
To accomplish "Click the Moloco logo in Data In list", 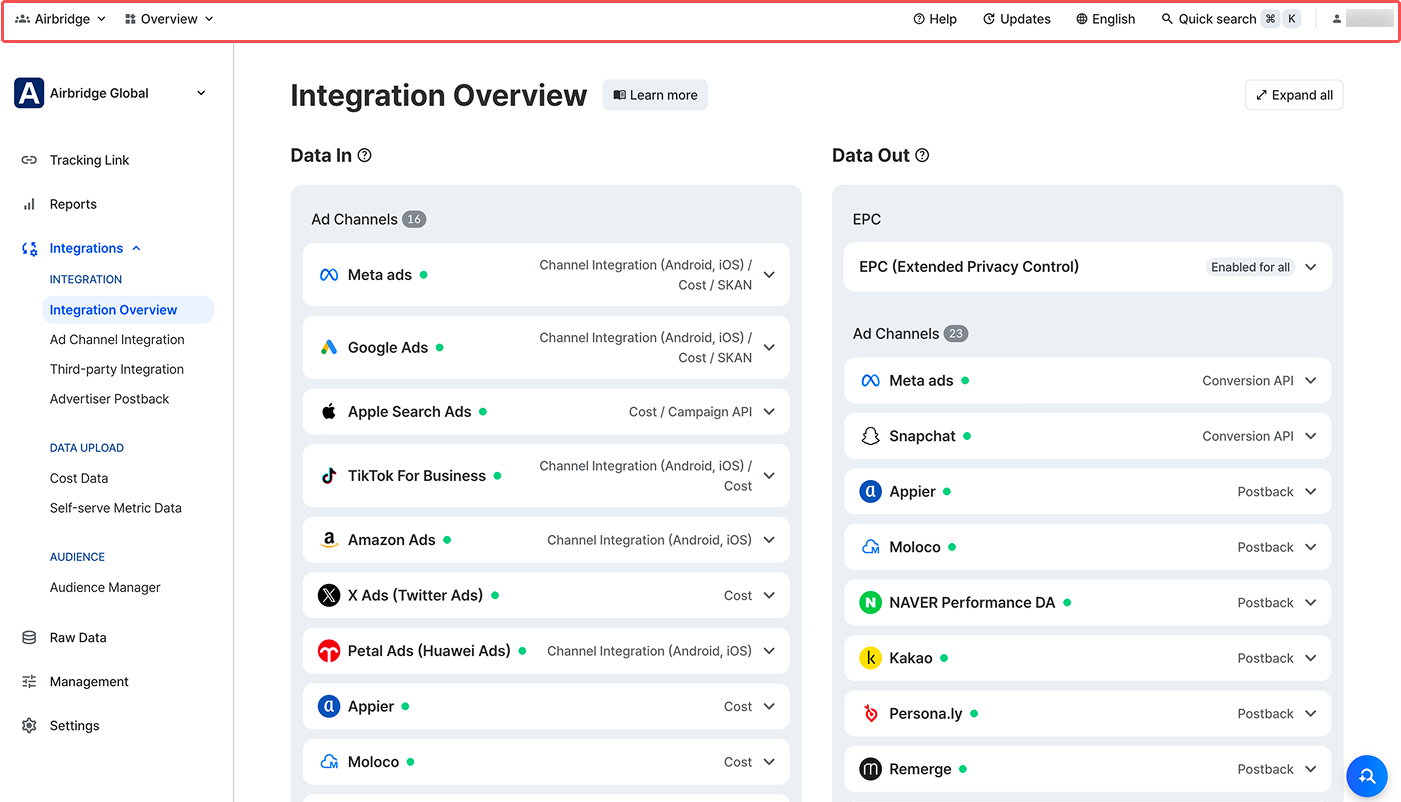I will click(x=329, y=762).
